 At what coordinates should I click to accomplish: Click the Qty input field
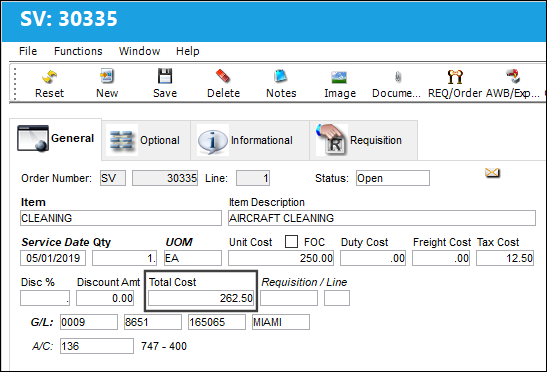(x=125, y=258)
